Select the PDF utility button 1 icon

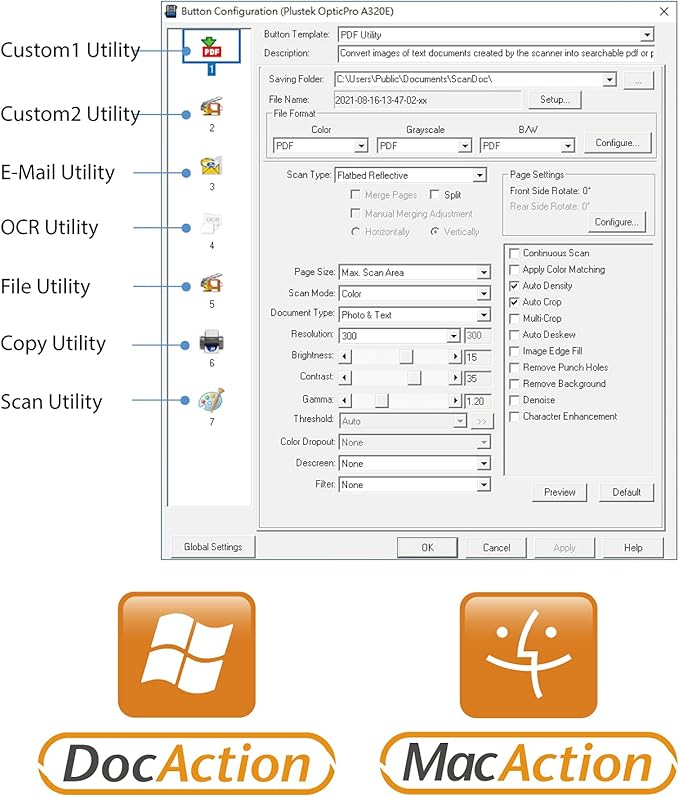pyautogui.click(x=211, y=47)
